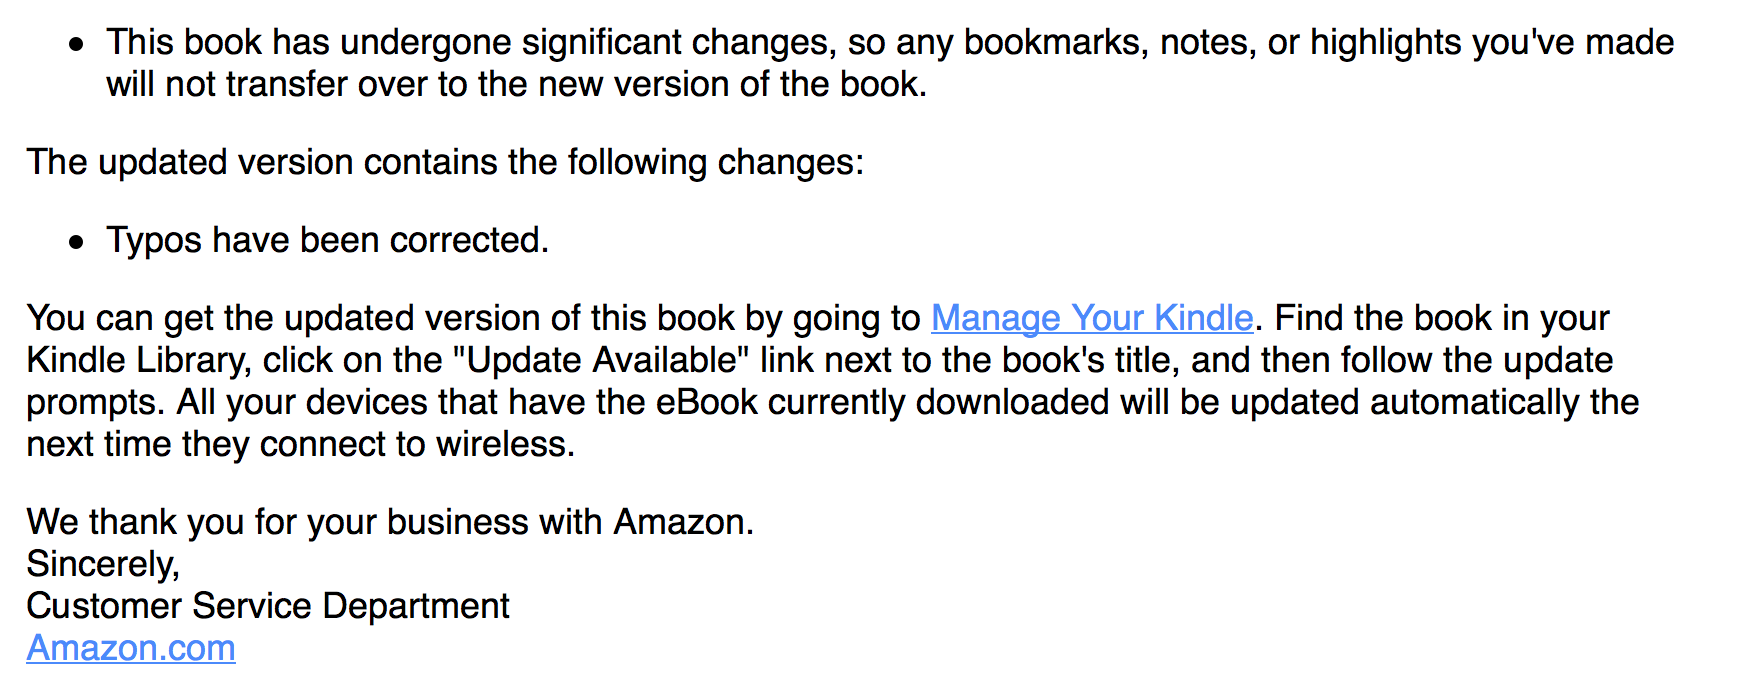Click the line "will not transfer over to the new version"
Viewport: 1740px width, 684px height.
pos(517,84)
